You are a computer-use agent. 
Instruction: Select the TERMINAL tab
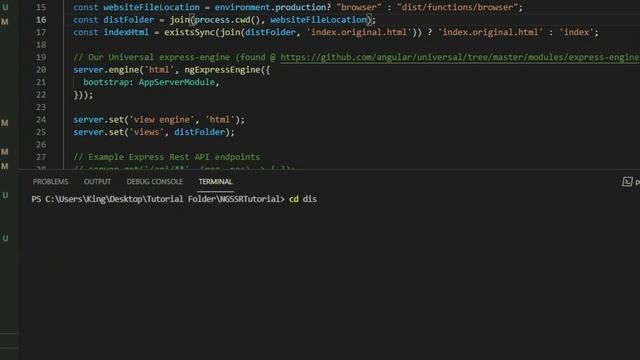[216, 182]
